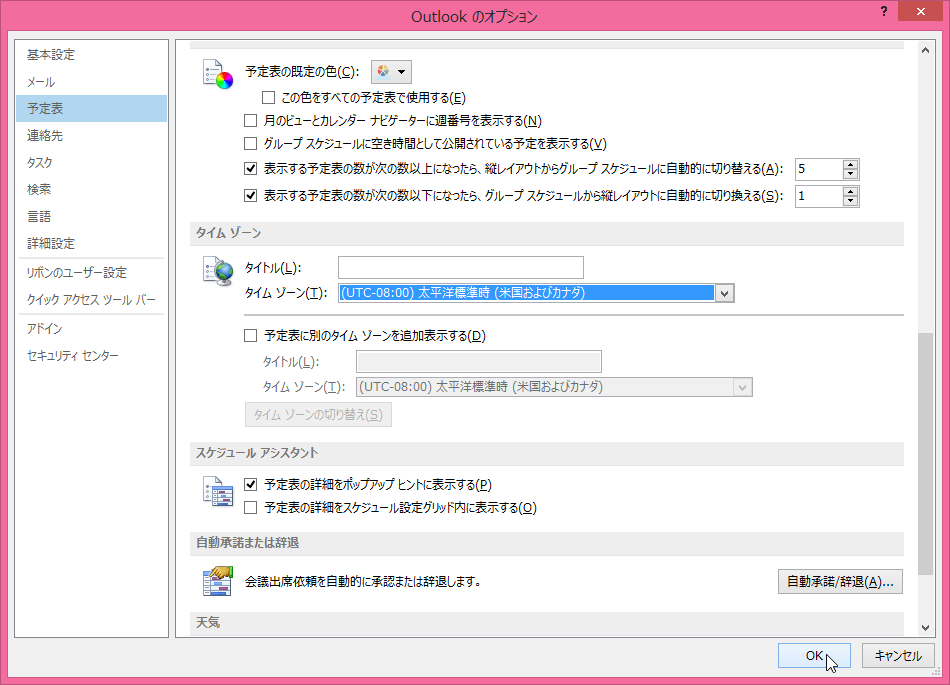The width and height of the screenshot is (950, 685).
Task: Toggle 月のビューとカレンダー ナビゲーターに週番号を表示する checkbox
Action: [x=250, y=121]
